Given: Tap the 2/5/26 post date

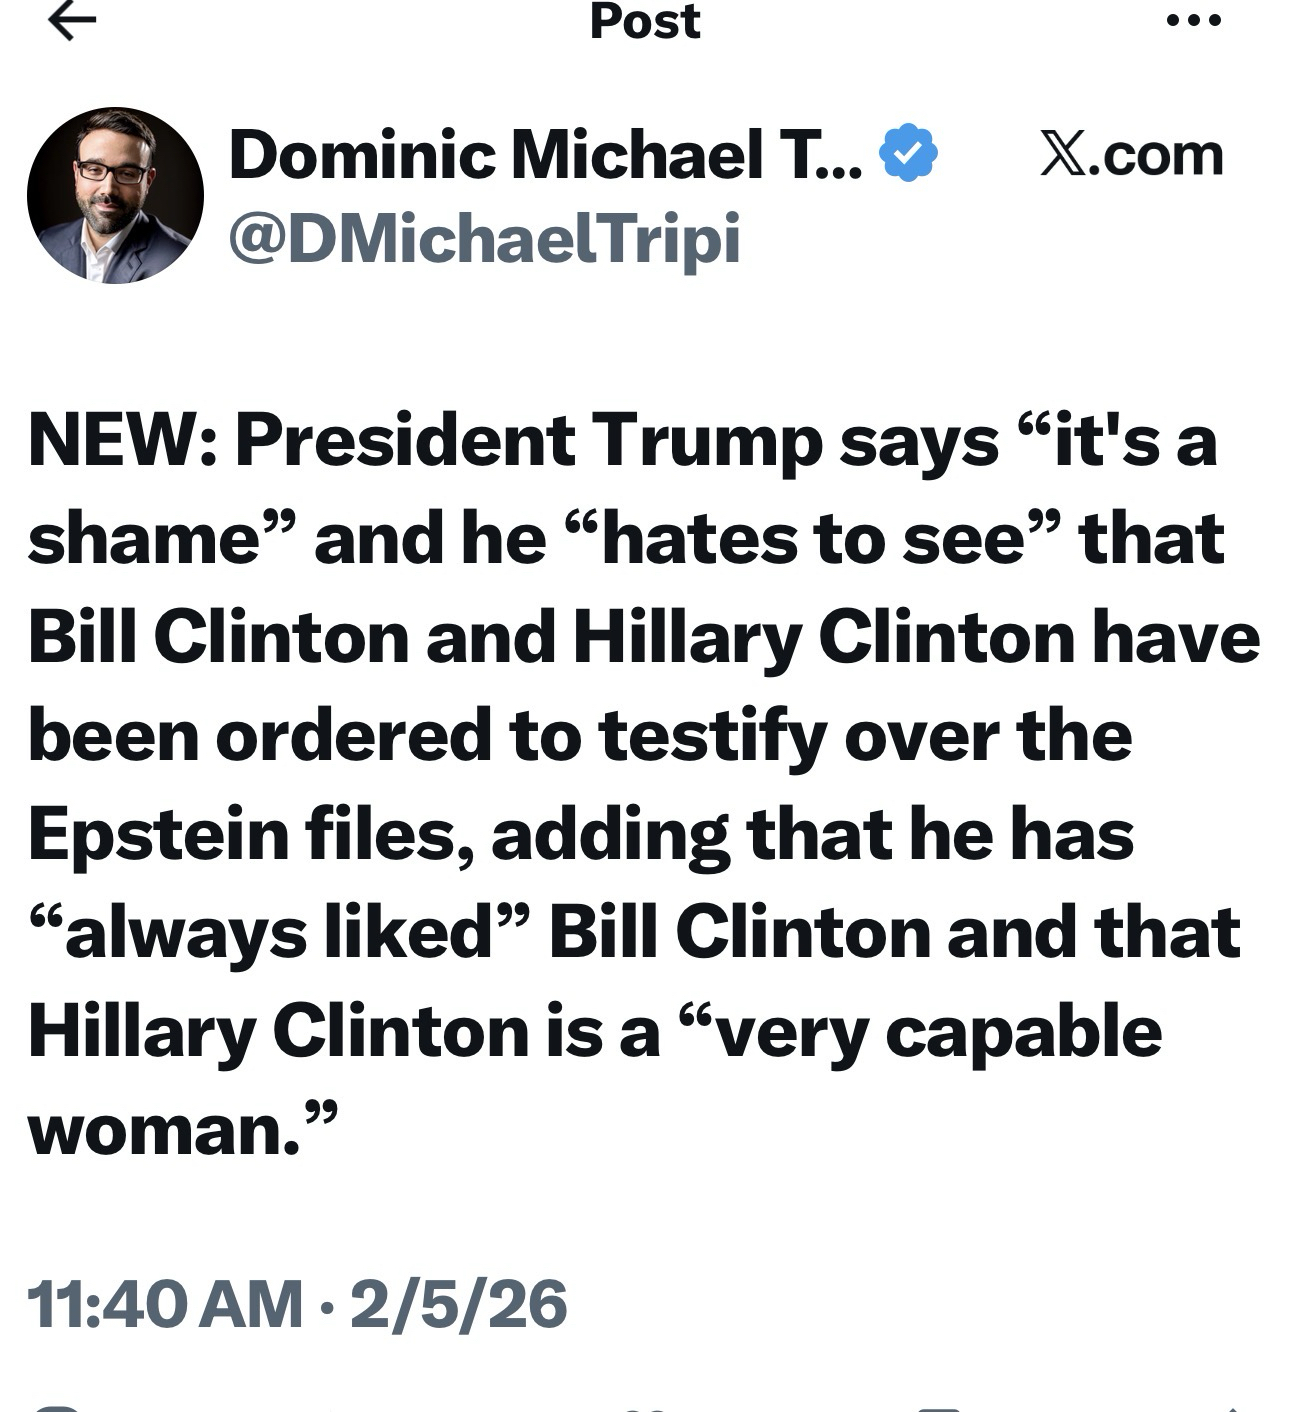Looking at the screenshot, I should tap(458, 1304).
